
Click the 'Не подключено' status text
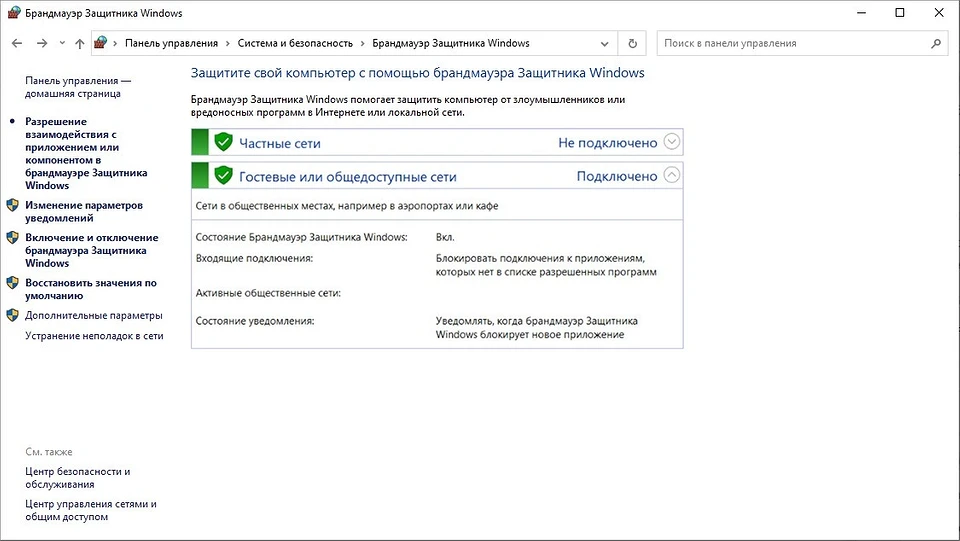coord(607,143)
